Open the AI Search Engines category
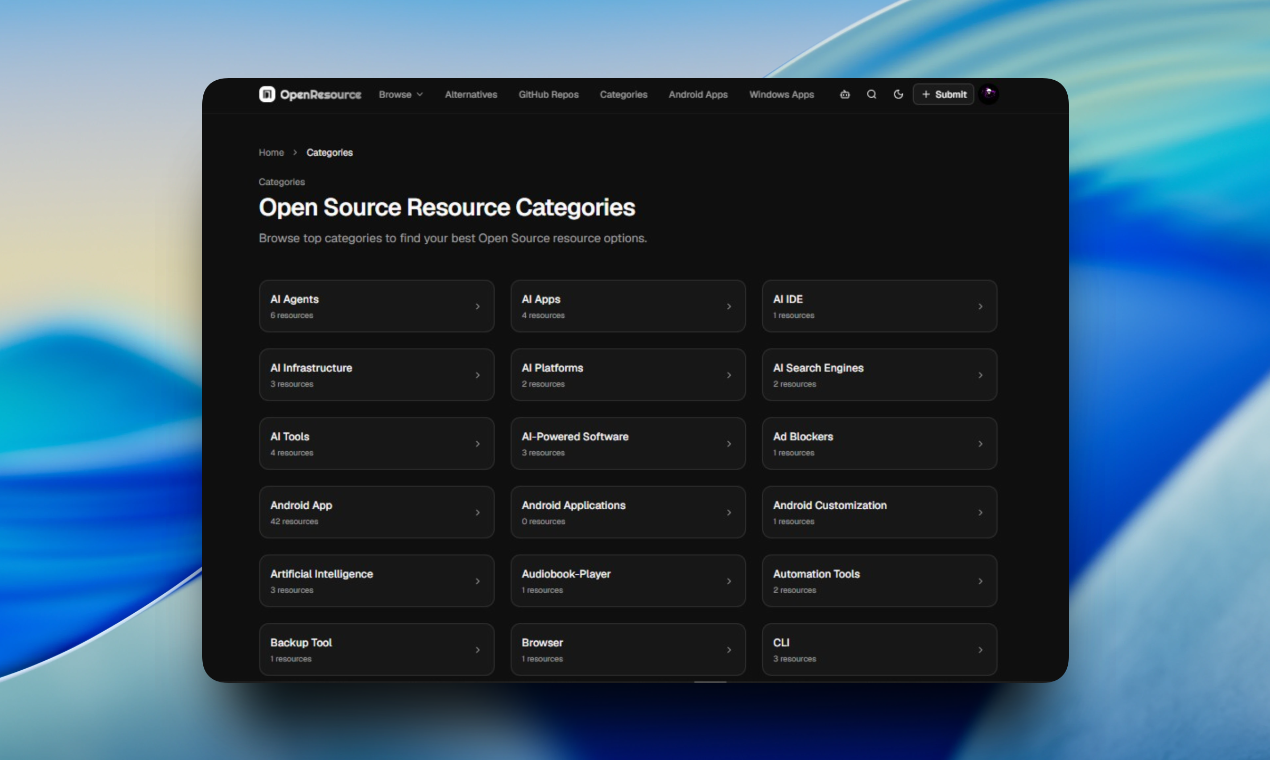 (x=878, y=375)
